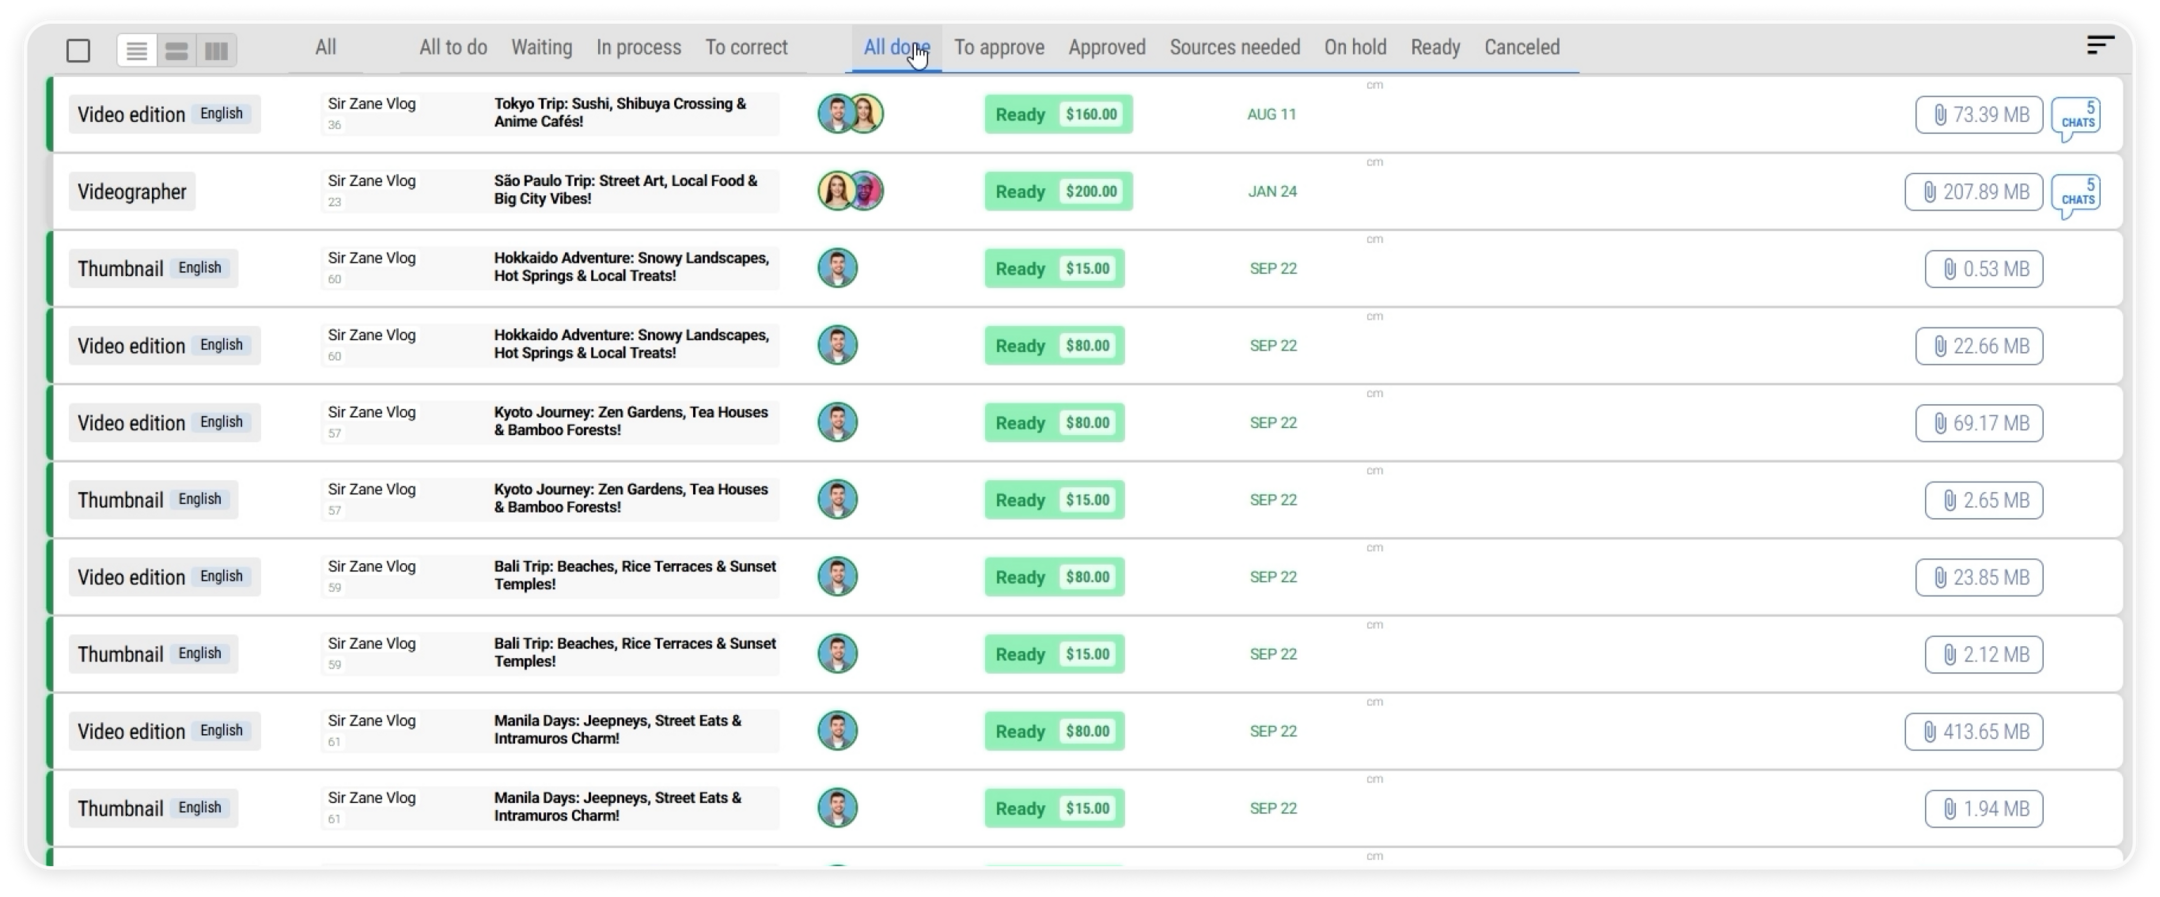Tick the select all checkbox
The image size is (2160, 897).
click(x=78, y=51)
